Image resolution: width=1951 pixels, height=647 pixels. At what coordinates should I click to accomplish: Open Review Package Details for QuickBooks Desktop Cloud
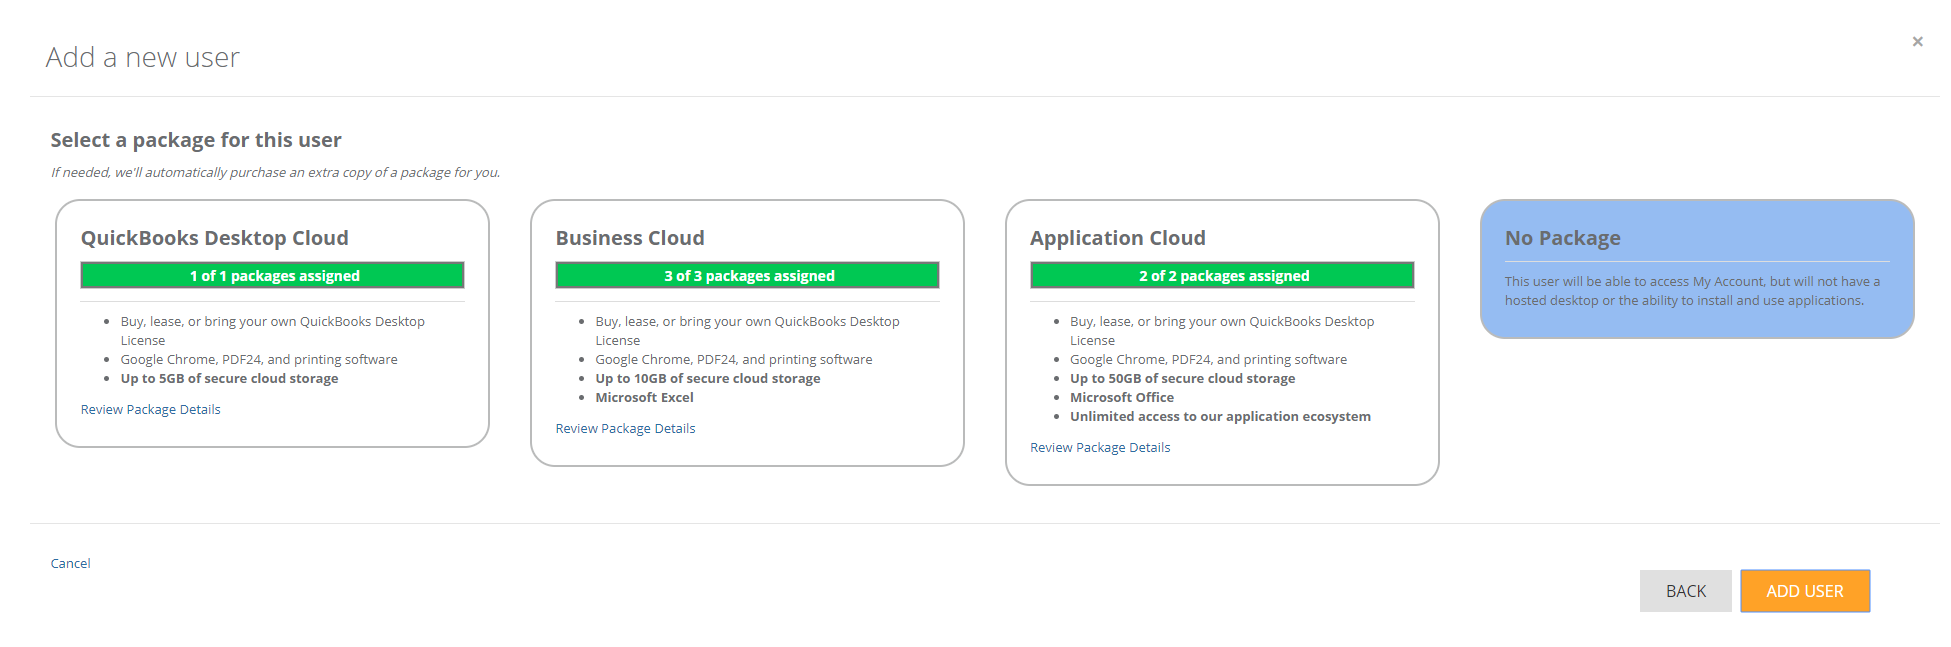[x=150, y=410]
